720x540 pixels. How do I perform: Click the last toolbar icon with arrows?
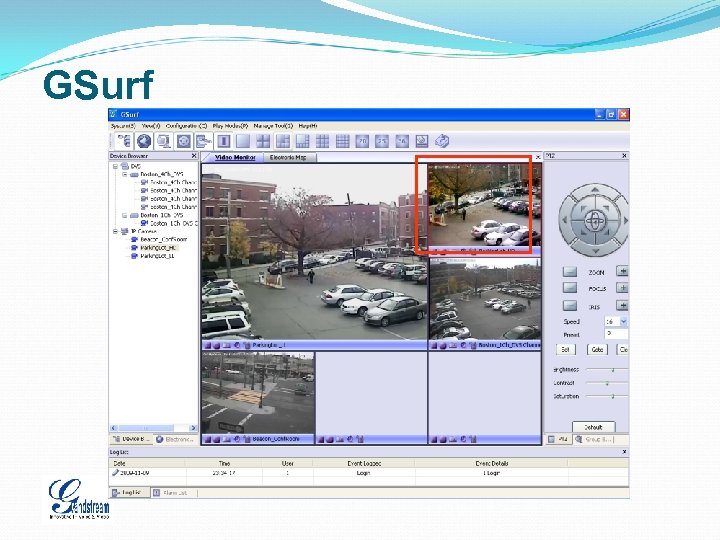coord(442,141)
